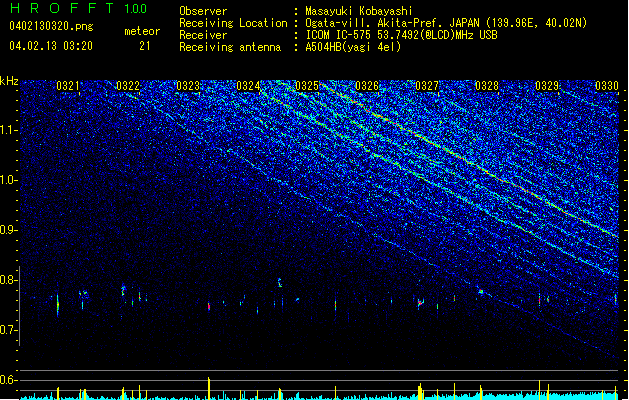Click the 0323 time marker
Screen dimensions: 629x400
click(188, 85)
